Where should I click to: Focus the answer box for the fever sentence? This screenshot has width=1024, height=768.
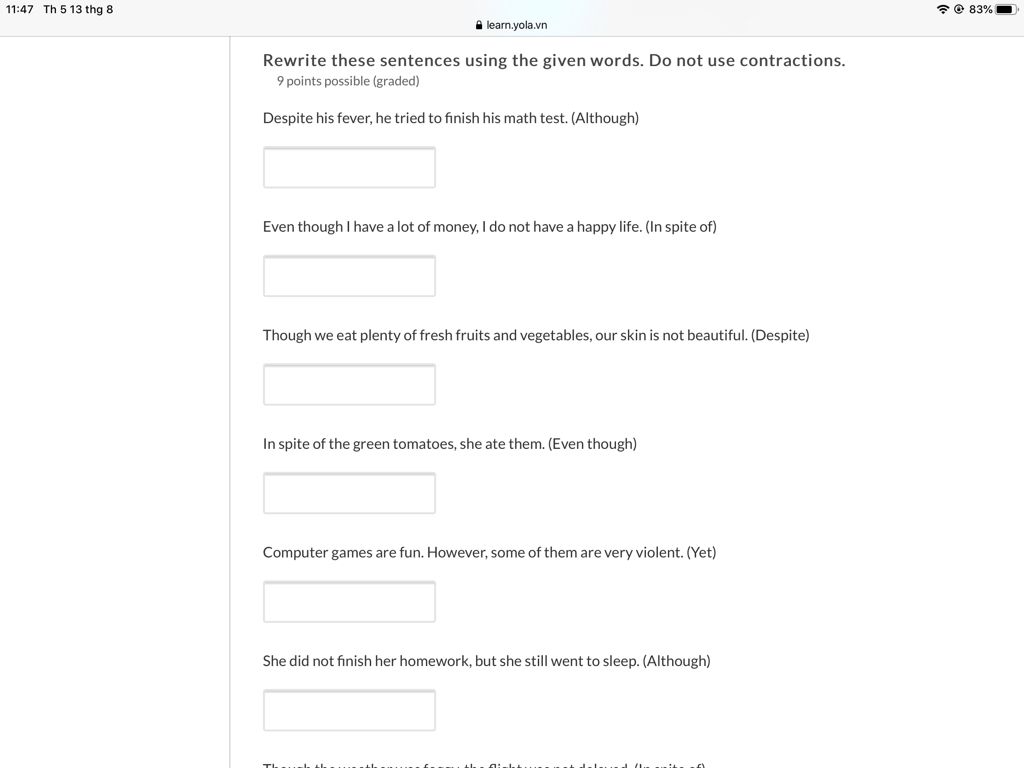pos(349,167)
